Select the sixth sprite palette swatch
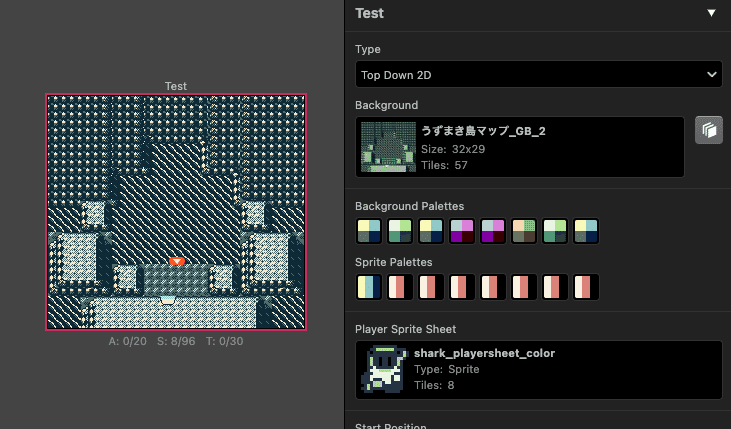Viewport: 731px width, 429px height. (x=524, y=287)
